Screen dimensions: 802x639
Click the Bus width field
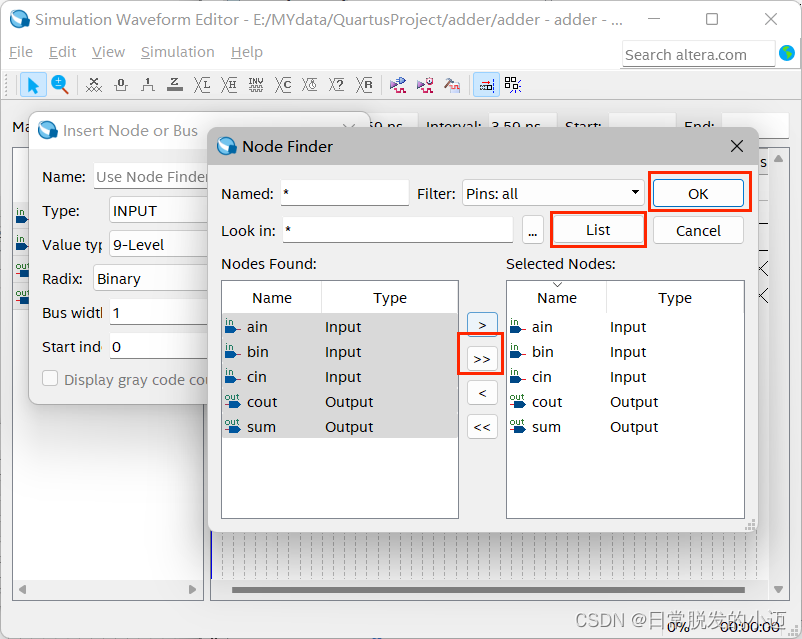click(159, 312)
